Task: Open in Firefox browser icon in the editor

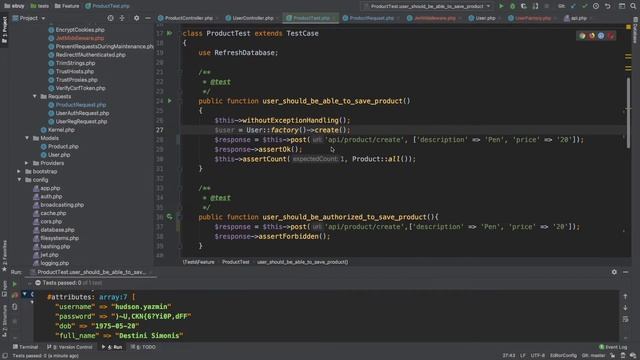Action: (591, 36)
